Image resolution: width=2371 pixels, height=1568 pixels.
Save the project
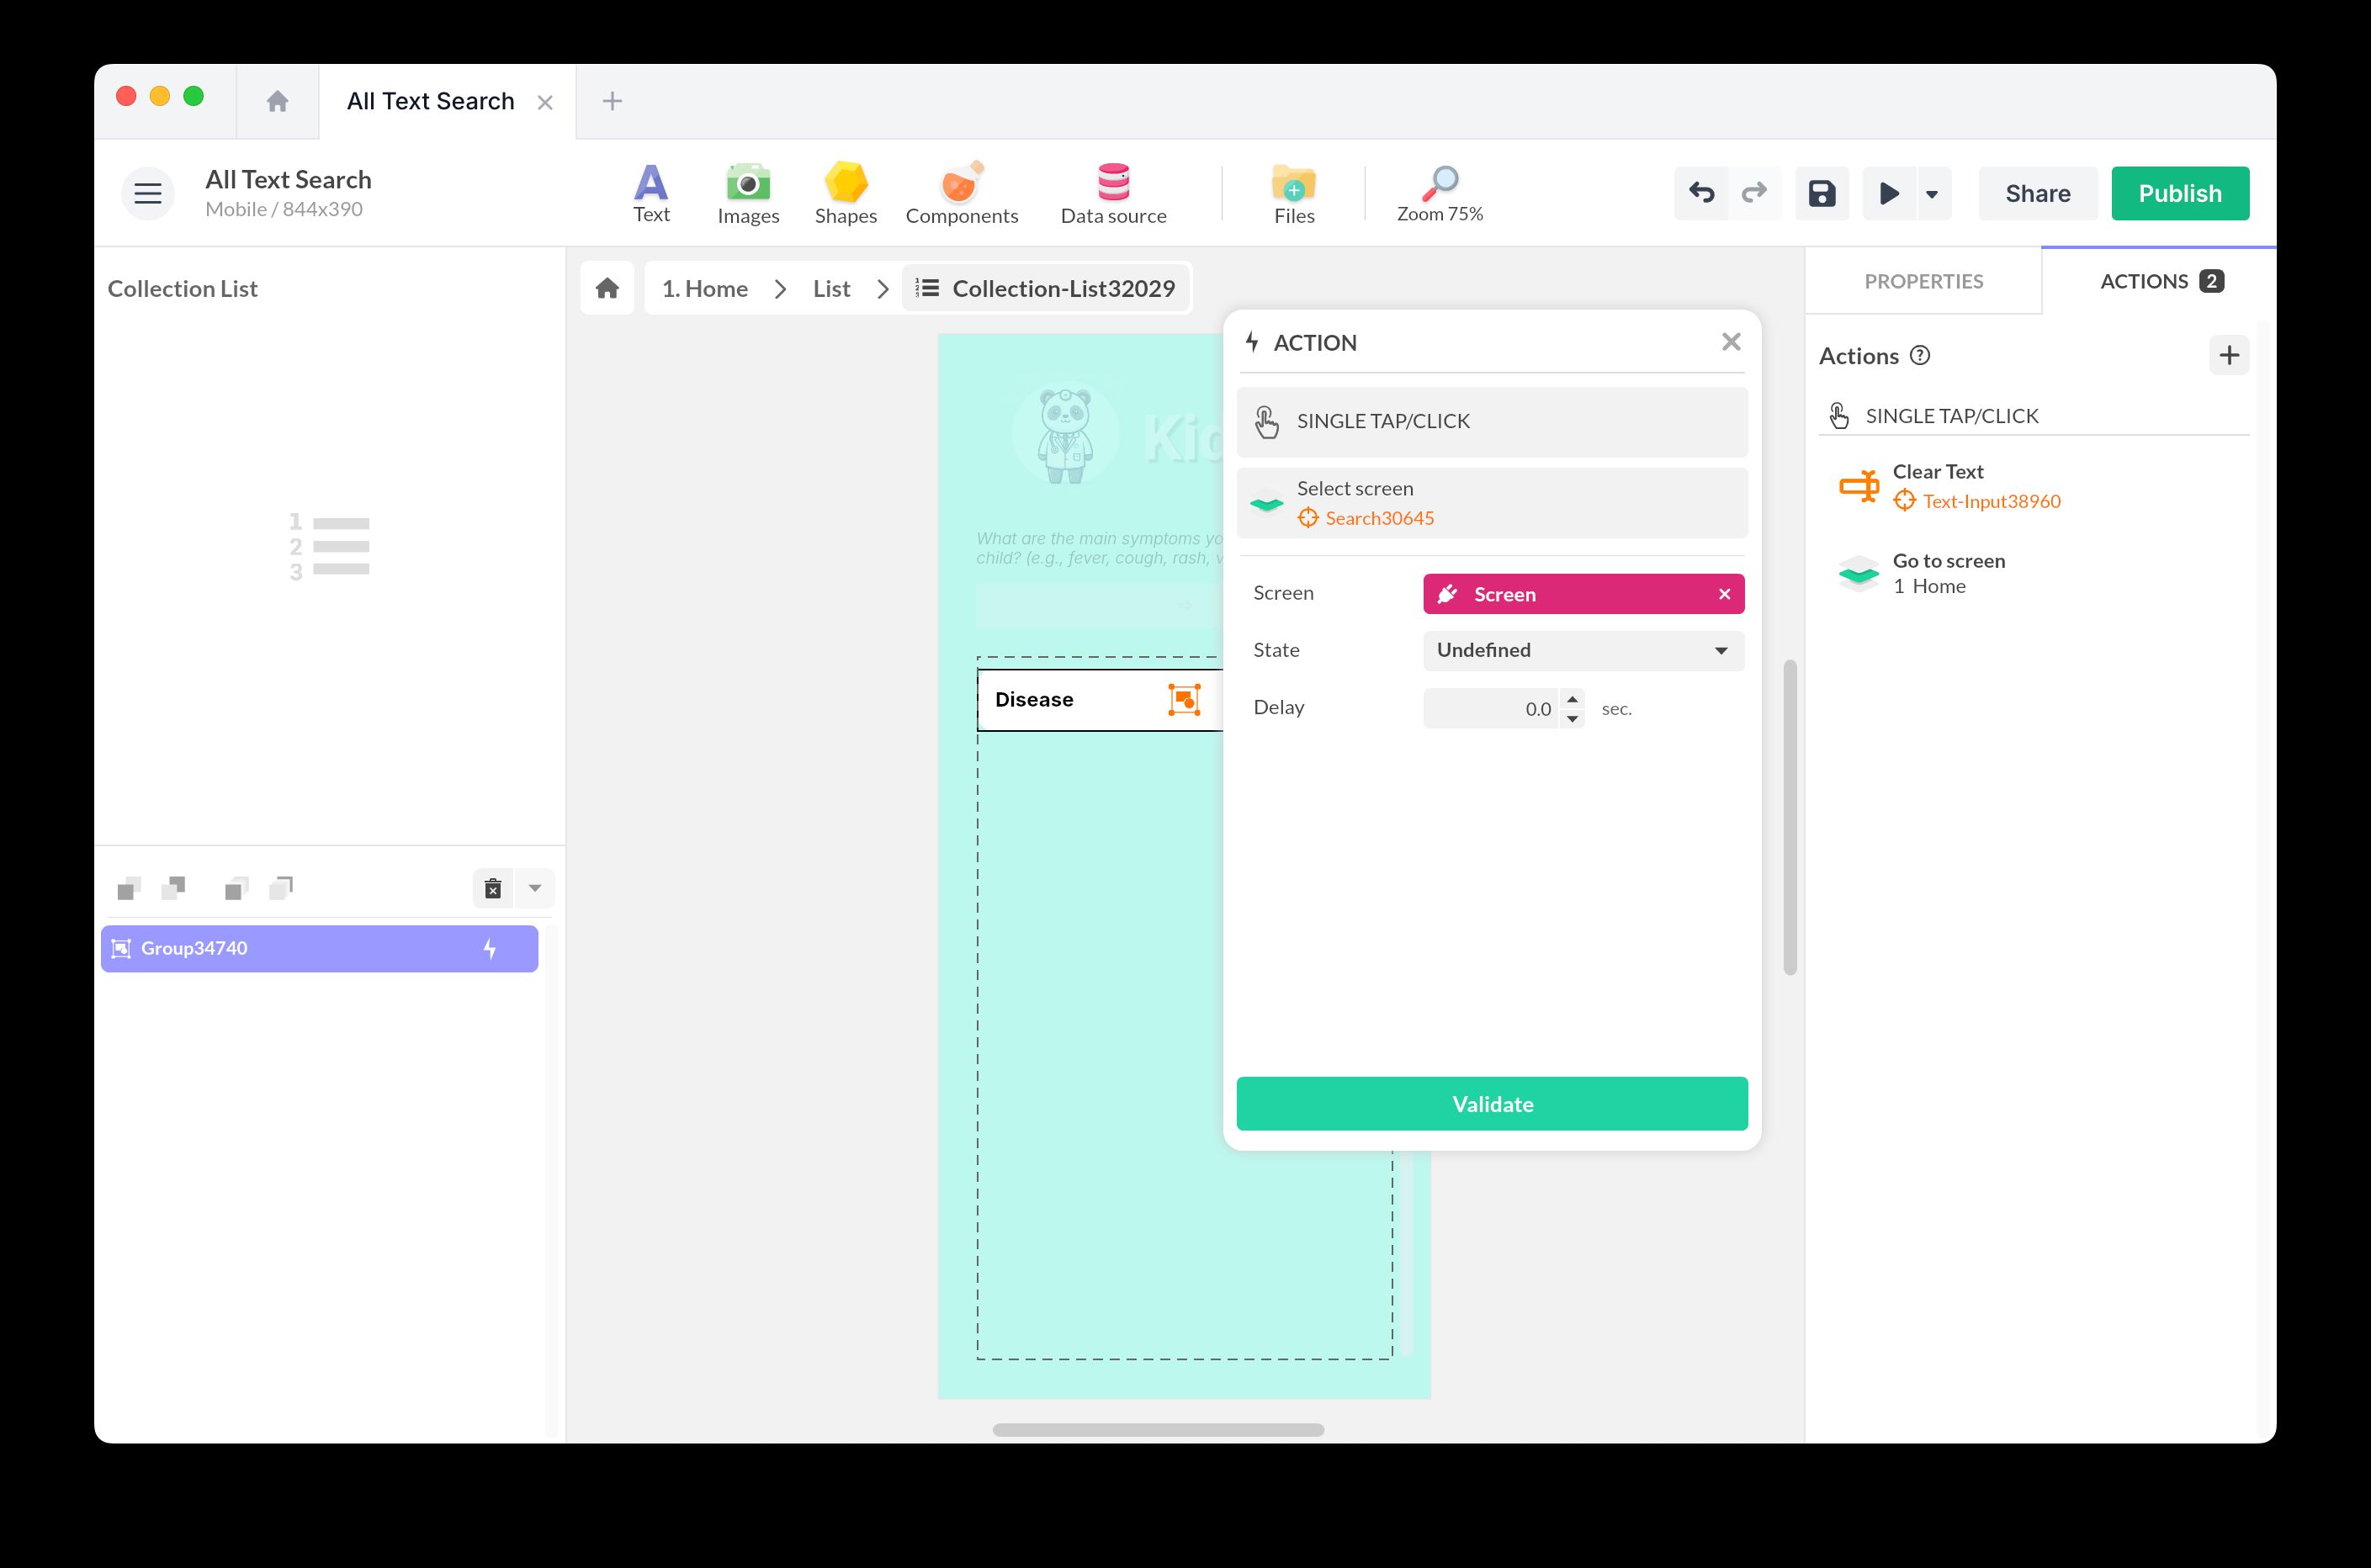point(1822,193)
